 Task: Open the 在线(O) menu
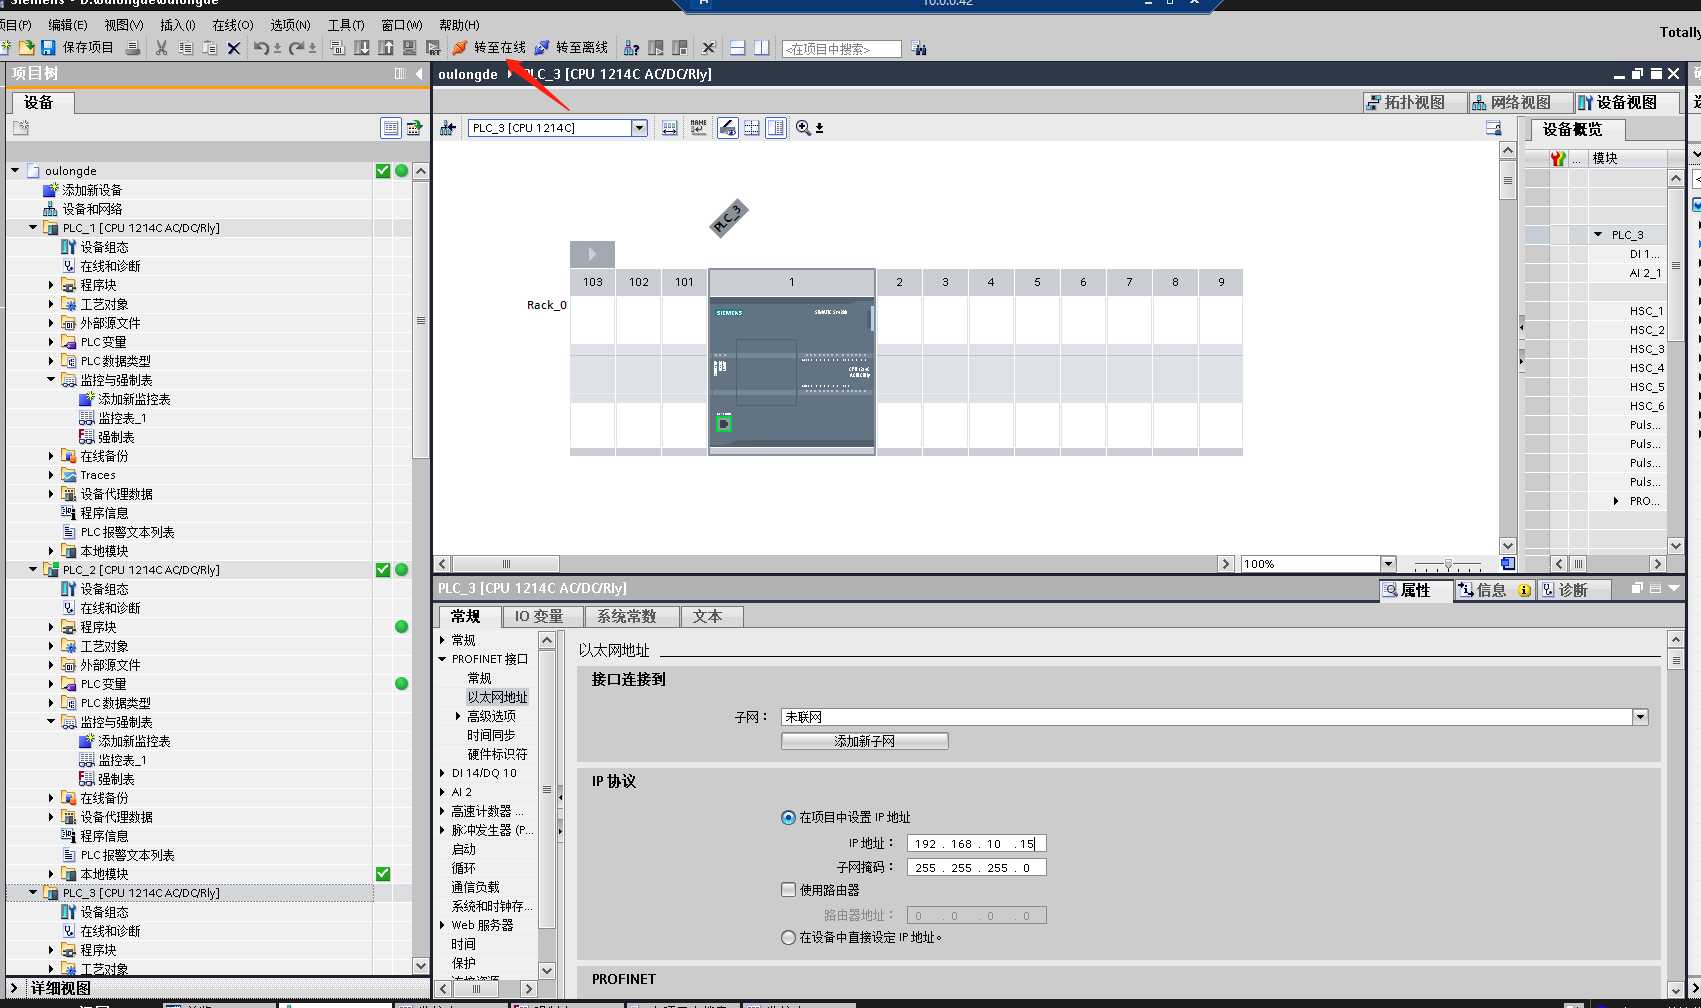pyautogui.click(x=233, y=25)
